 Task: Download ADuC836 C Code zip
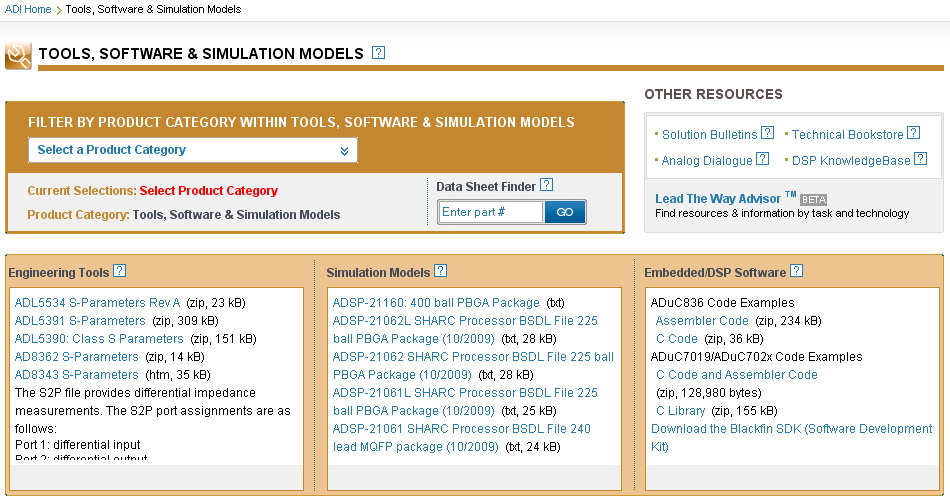pyautogui.click(x=677, y=339)
